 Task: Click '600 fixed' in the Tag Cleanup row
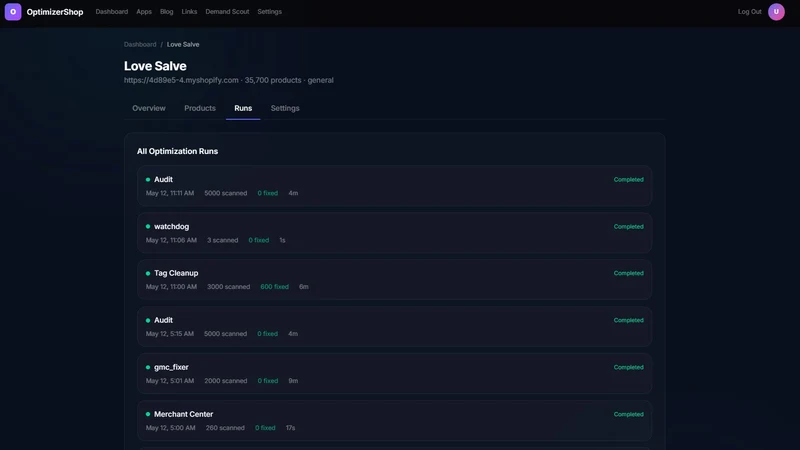[x=274, y=287]
